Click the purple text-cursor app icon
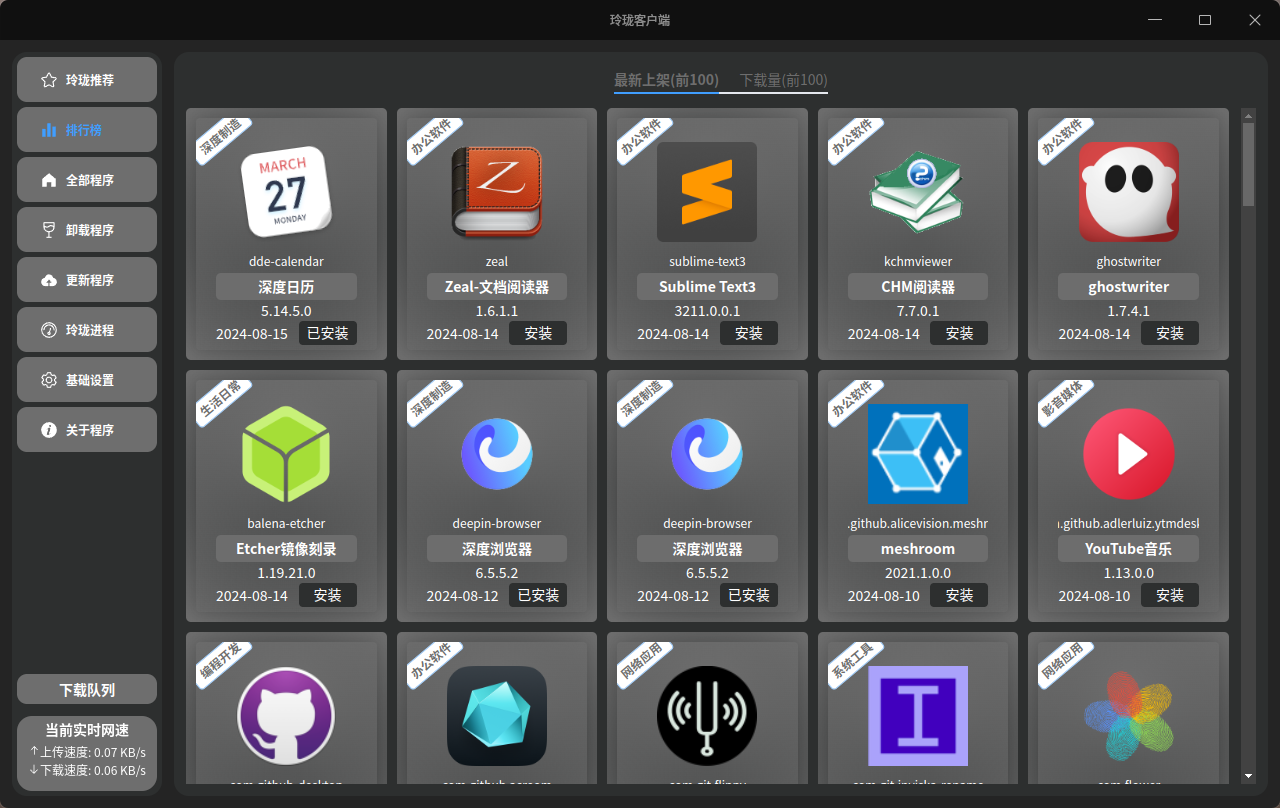The width and height of the screenshot is (1280, 808). point(918,716)
